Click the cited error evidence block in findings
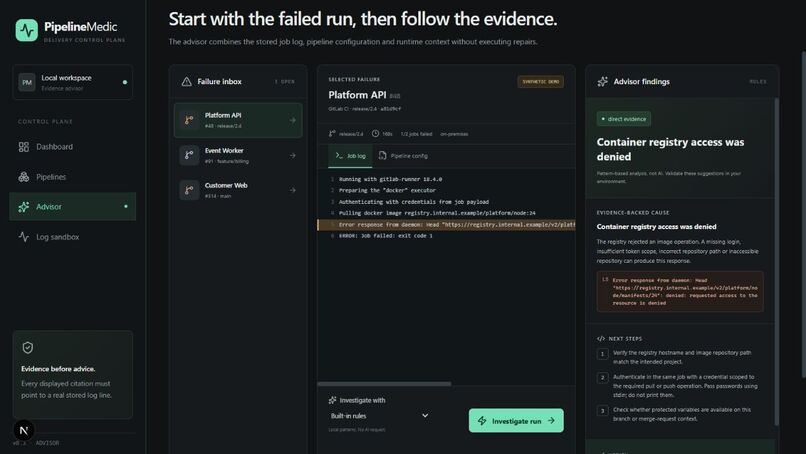Viewport: 806px width, 454px height. point(680,292)
